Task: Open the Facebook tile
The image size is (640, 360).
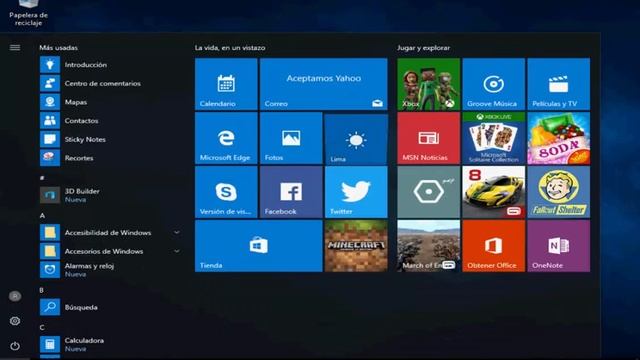Action: tap(291, 192)
